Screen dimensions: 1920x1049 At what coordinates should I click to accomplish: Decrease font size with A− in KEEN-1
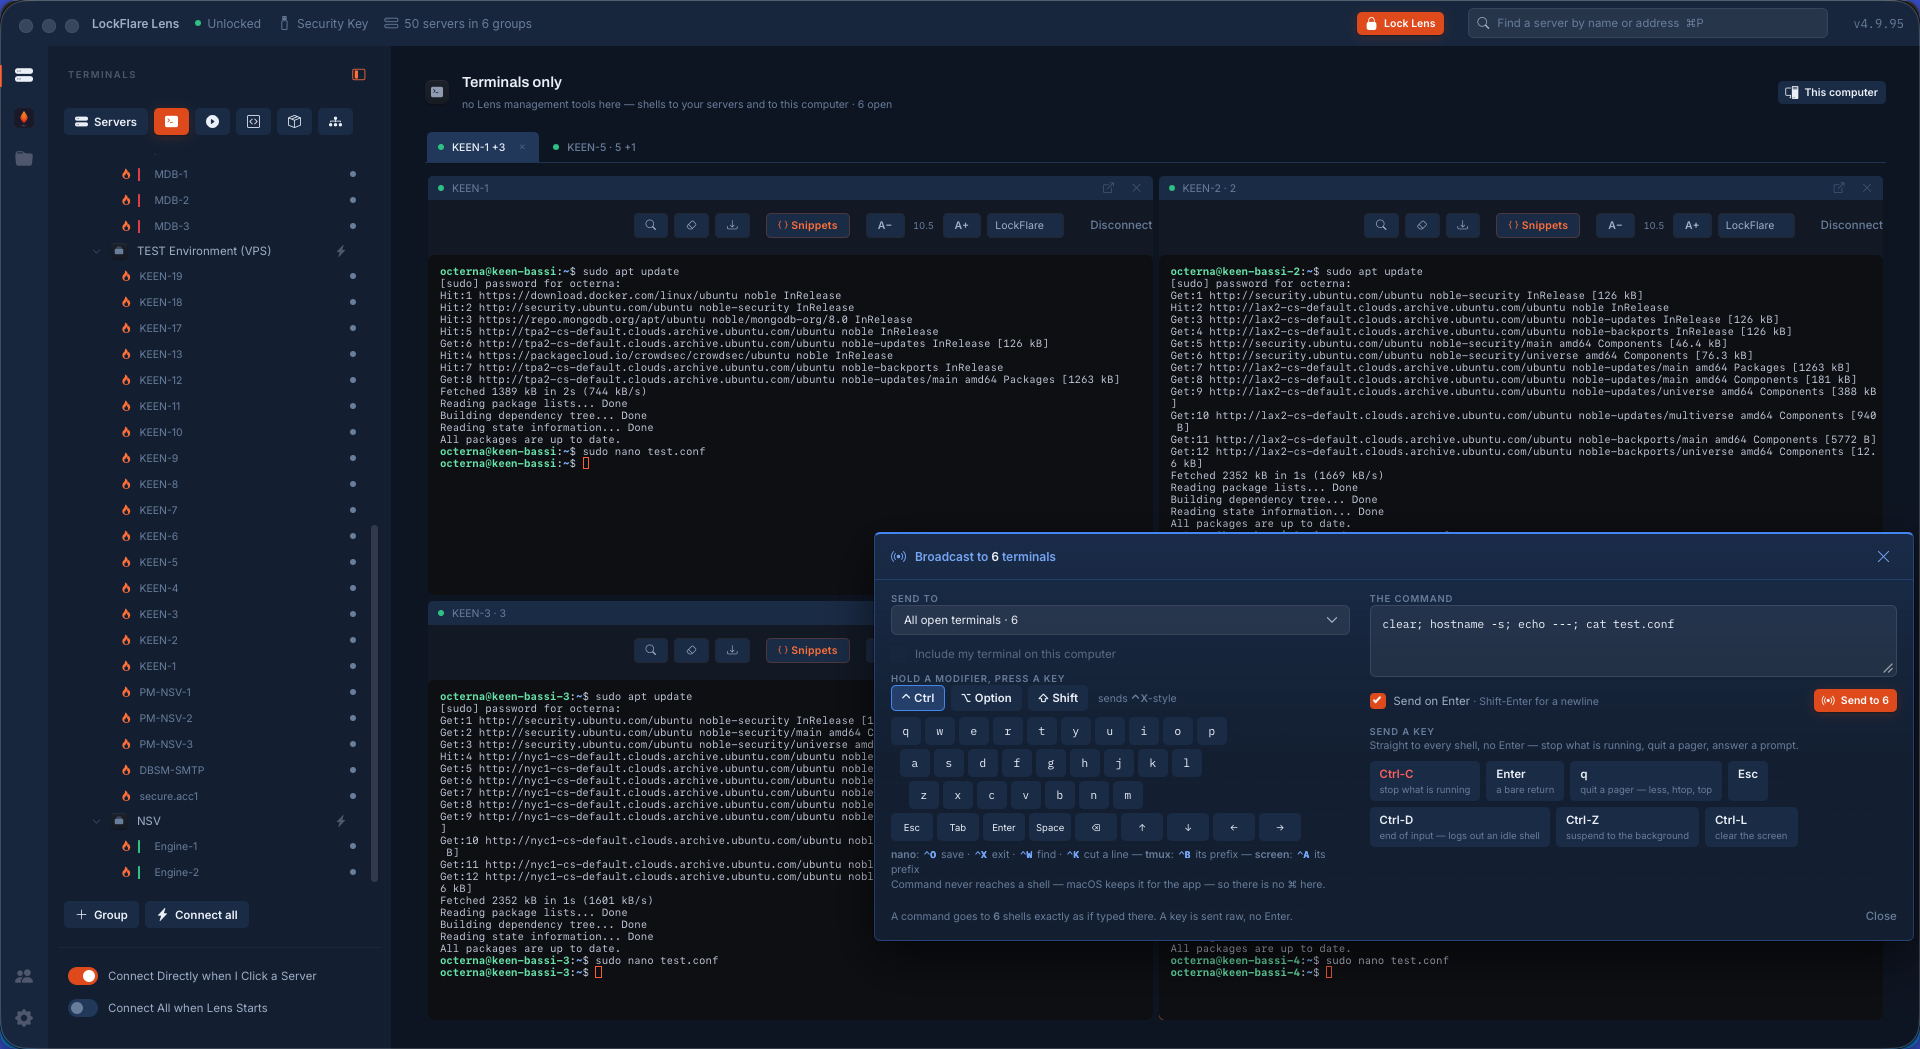[x=885, y=226]
